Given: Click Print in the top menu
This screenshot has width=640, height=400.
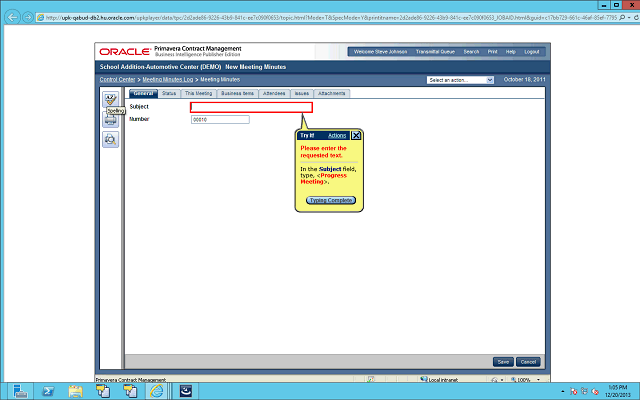Looking at the screenshot, I should tap(492, 52).
